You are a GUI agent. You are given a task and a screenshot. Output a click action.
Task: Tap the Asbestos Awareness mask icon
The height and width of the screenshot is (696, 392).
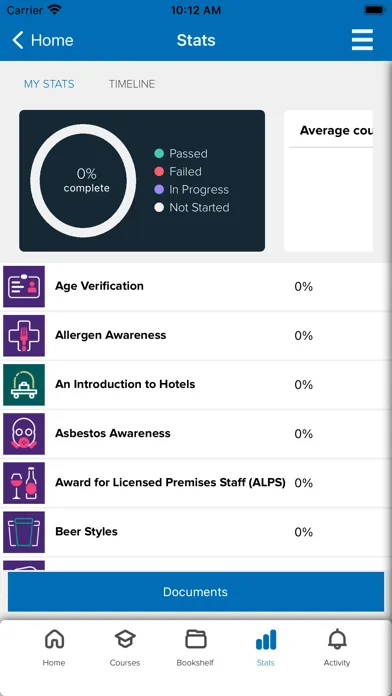point(24,434)
